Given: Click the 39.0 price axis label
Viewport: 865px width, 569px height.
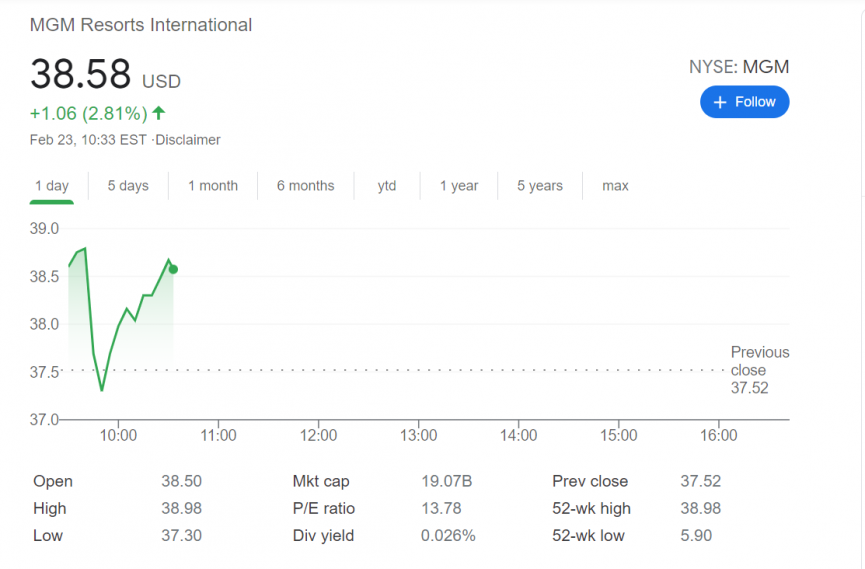Looking at the screenshot, I should click(x=44, y=228).
